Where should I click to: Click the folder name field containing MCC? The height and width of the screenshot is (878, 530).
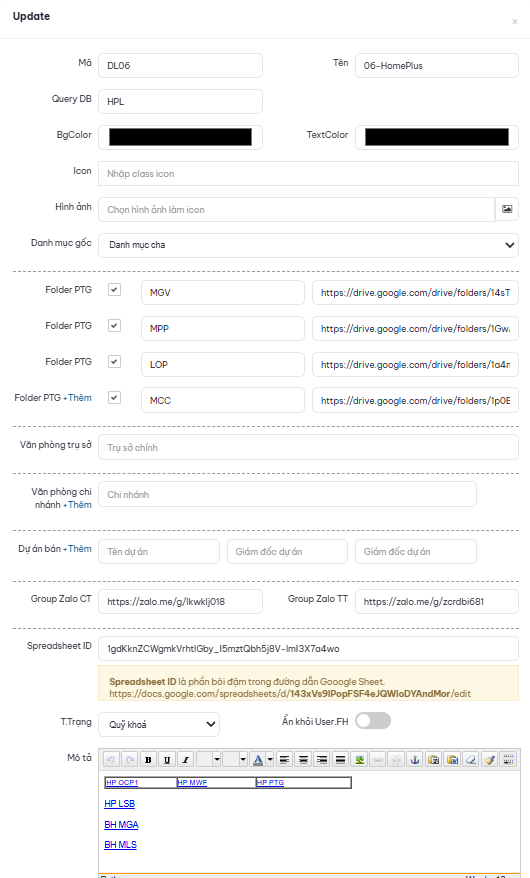point(223,400)
